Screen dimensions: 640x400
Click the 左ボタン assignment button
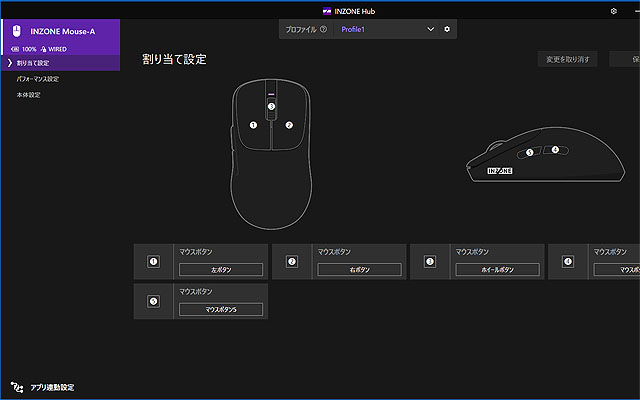[x=221, y=269]
